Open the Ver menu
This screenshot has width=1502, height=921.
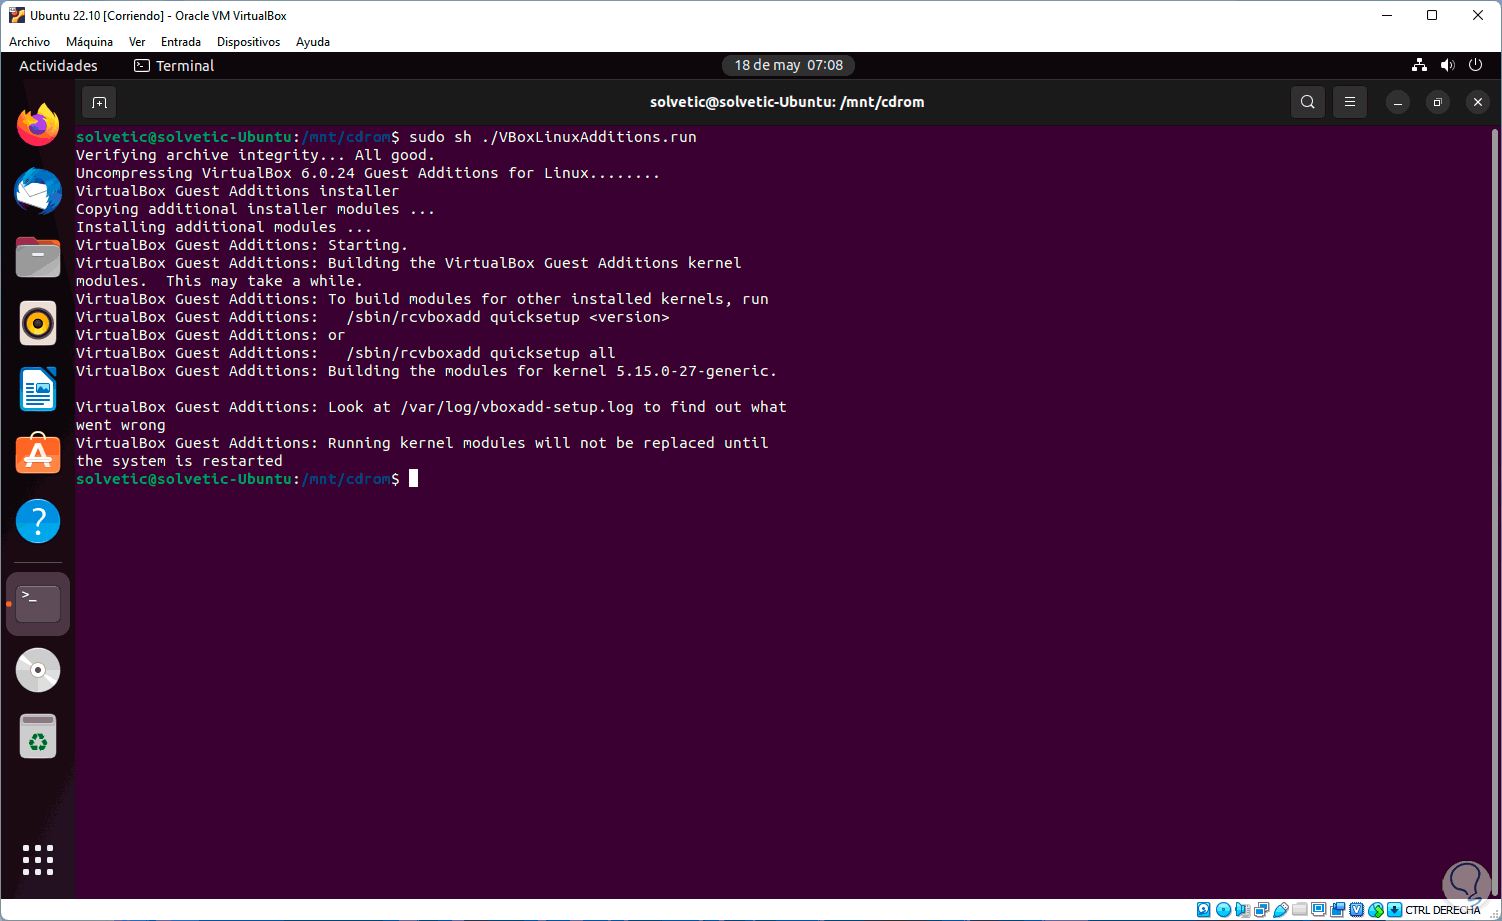pos(137,42)
